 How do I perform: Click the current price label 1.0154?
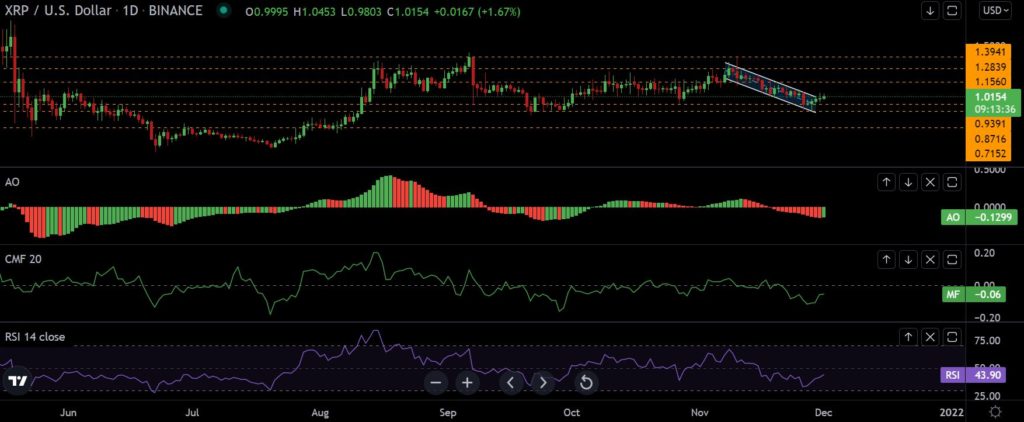(991, 97)
